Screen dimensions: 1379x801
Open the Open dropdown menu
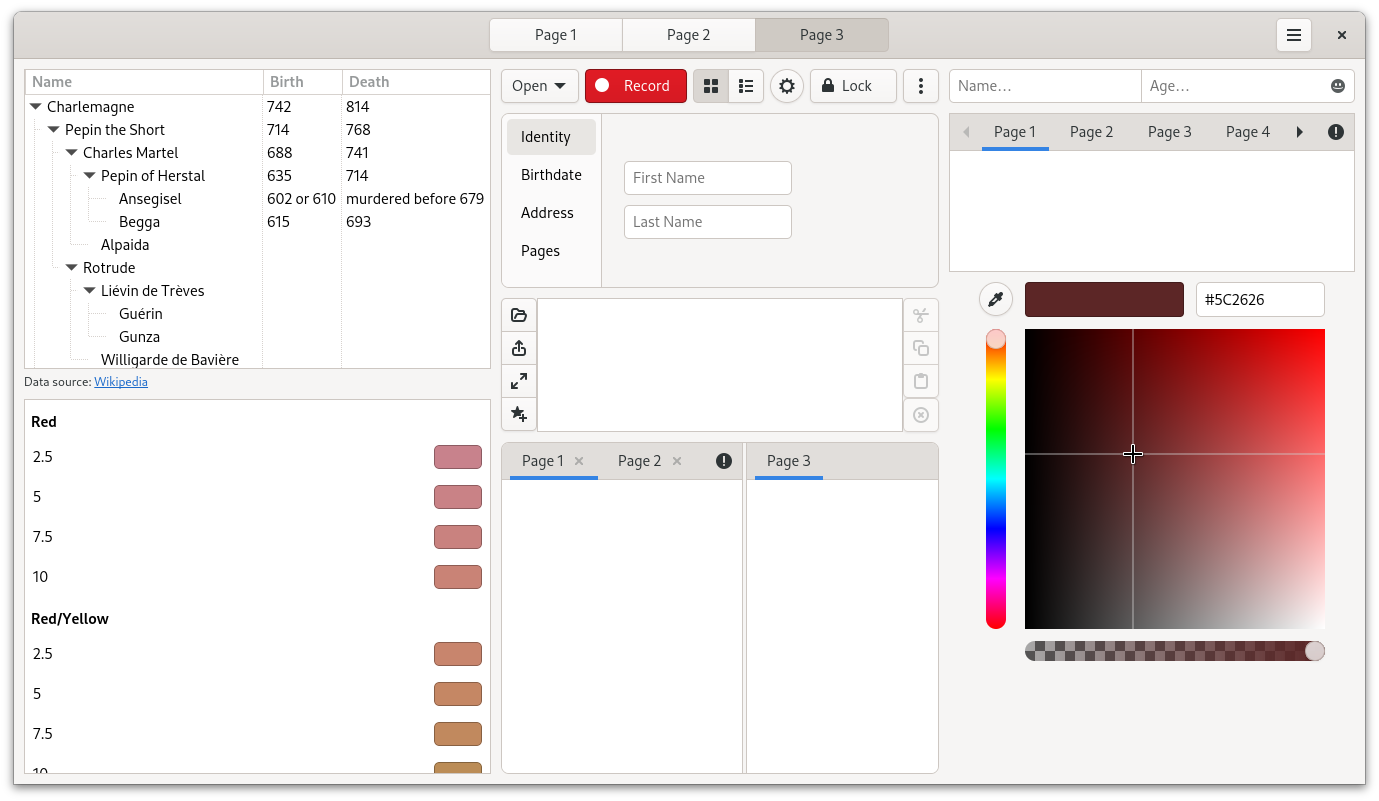539,86
